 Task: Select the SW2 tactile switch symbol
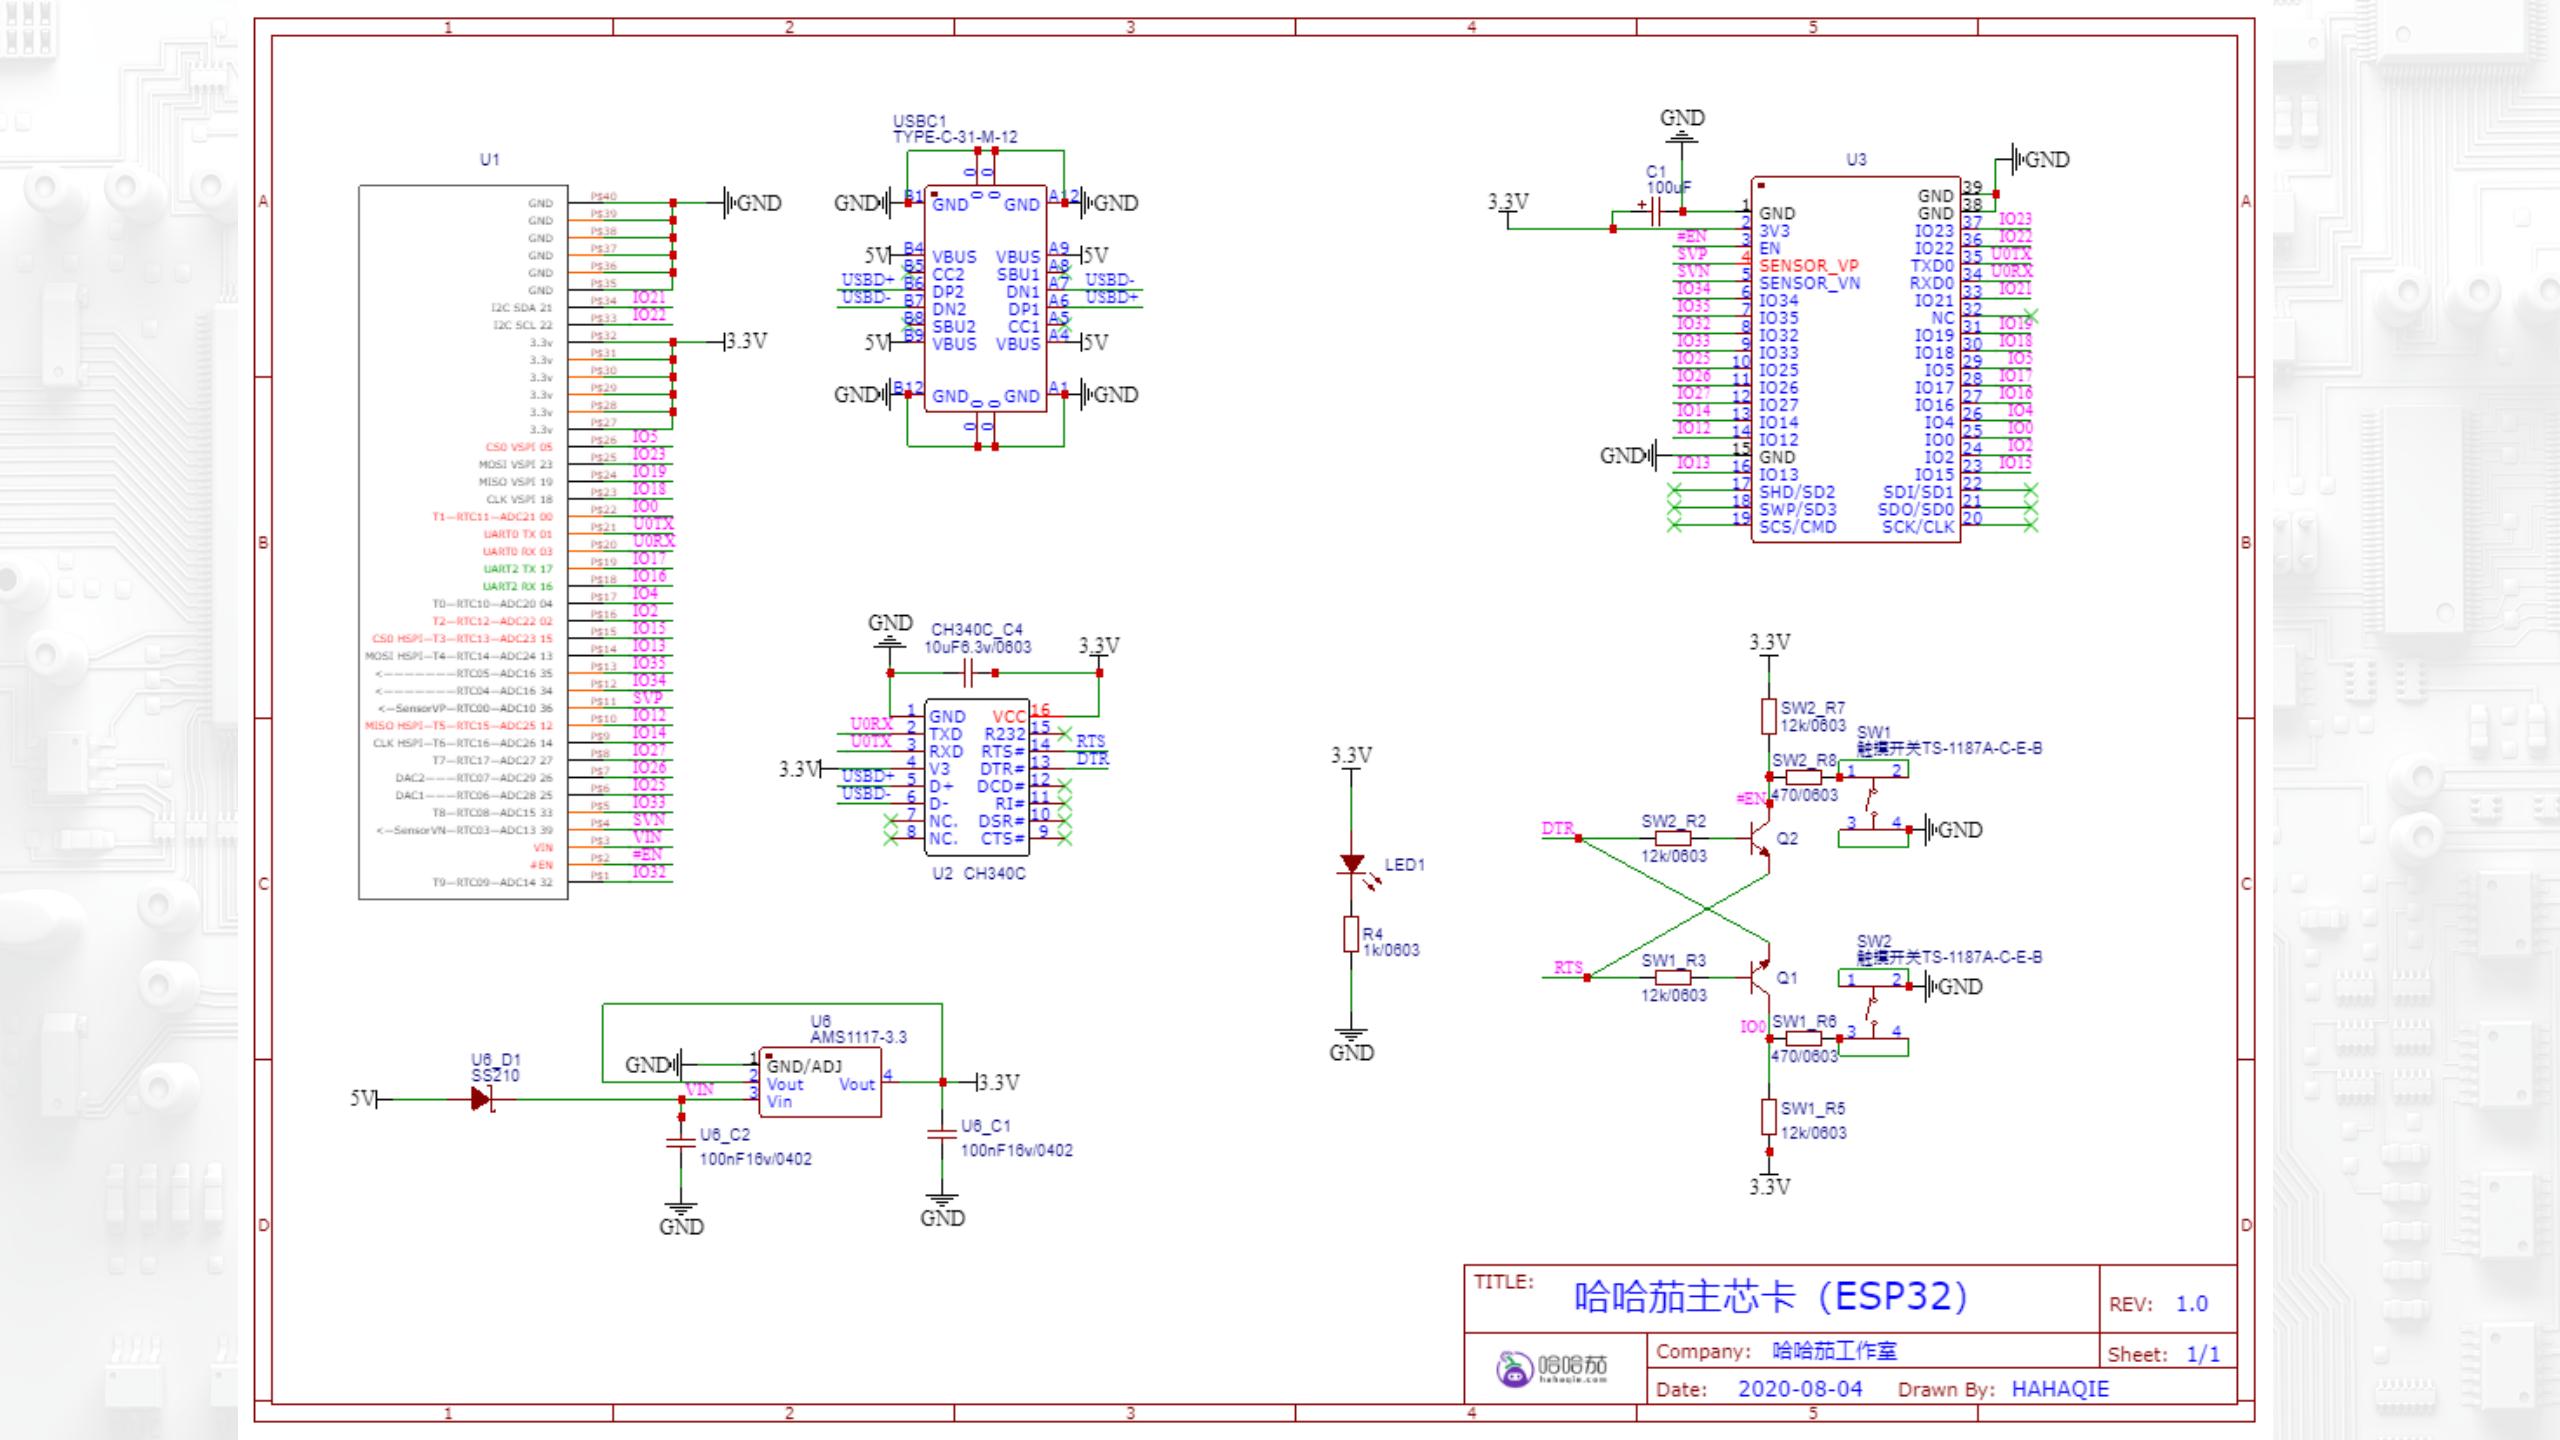click(x=1874, y=1012)
